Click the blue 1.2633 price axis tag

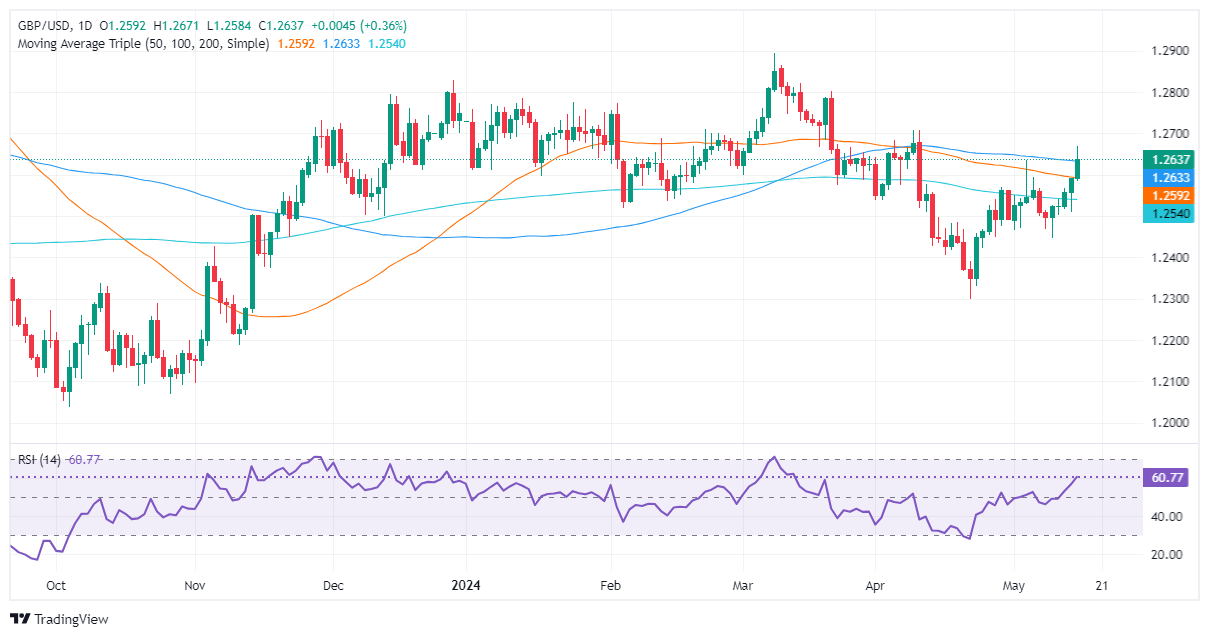tap(1173, 177)
